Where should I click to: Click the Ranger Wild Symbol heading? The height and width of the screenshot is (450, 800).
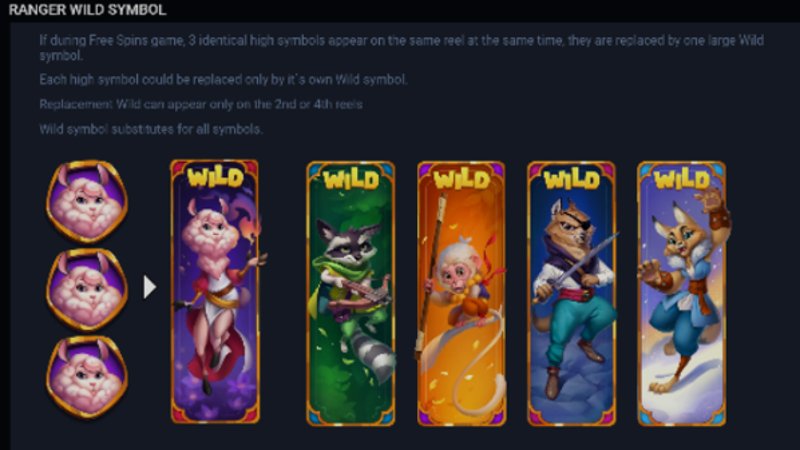87,10
